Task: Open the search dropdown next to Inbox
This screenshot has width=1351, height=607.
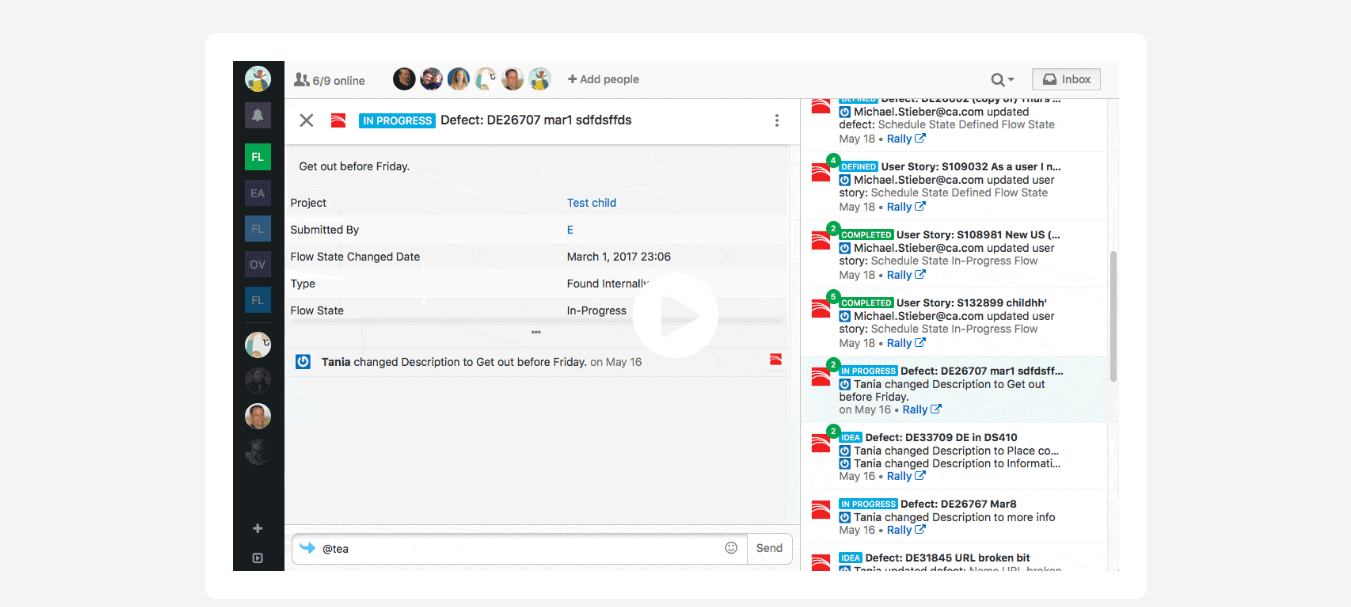Action: pos(1002,80)
